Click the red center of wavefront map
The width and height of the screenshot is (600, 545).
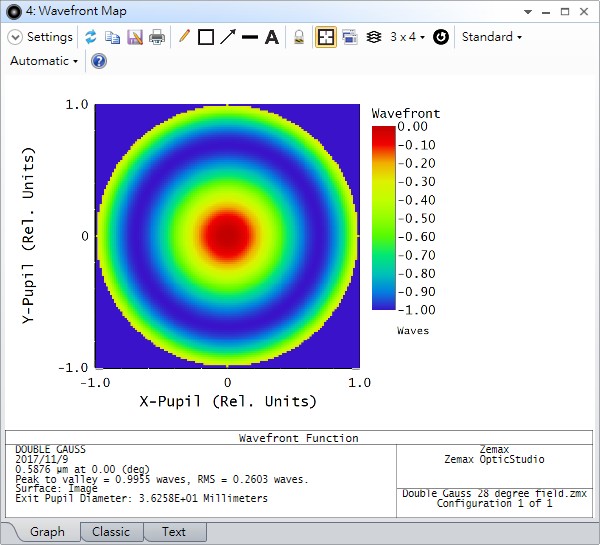tap(227, 236)
